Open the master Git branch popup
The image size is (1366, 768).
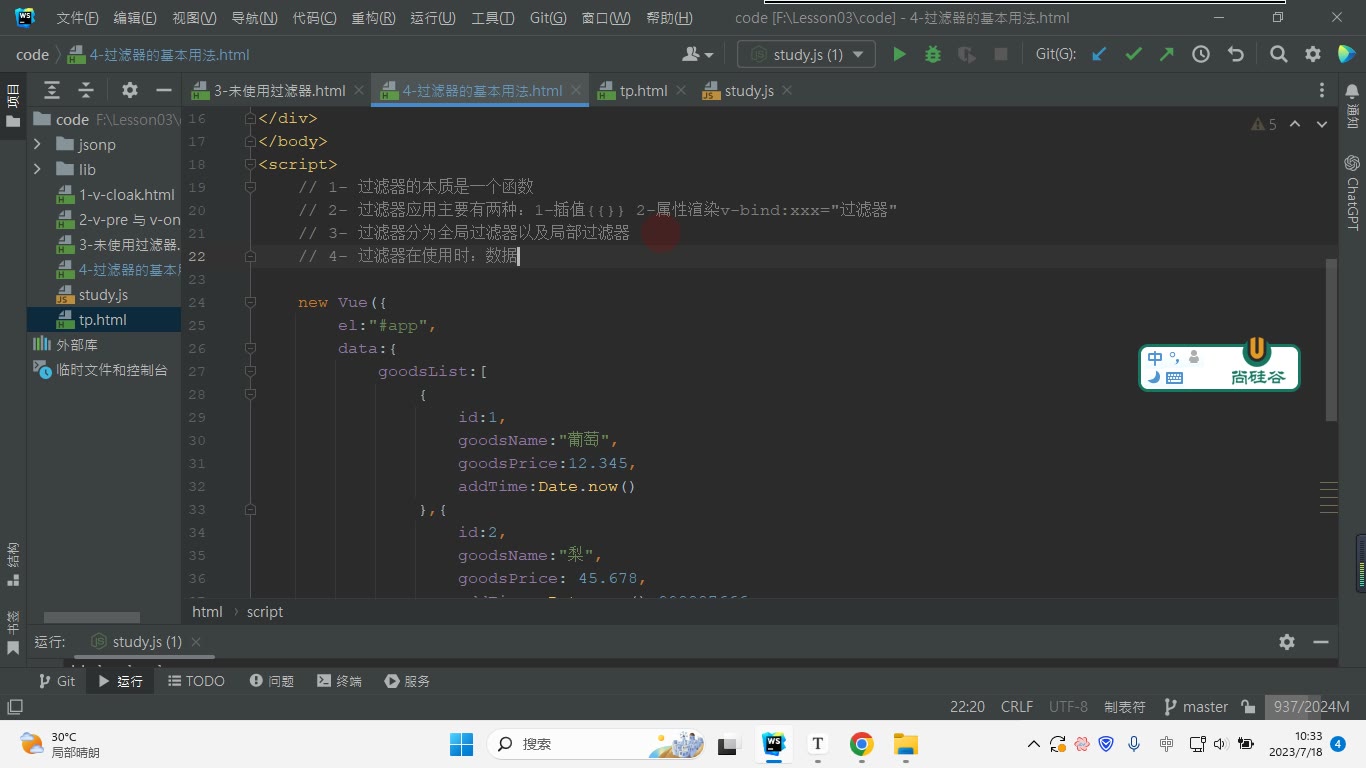[x=1196, y=707]
